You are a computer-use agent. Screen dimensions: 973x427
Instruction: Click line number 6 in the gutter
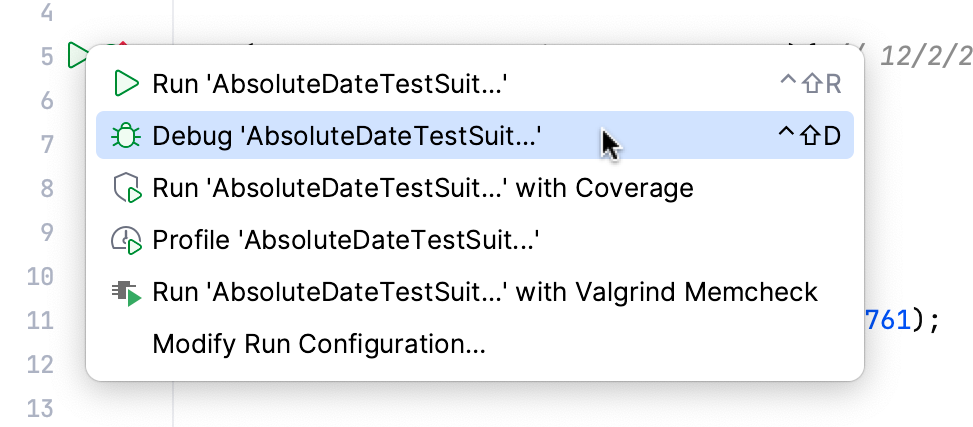click(x=46, y=100)
